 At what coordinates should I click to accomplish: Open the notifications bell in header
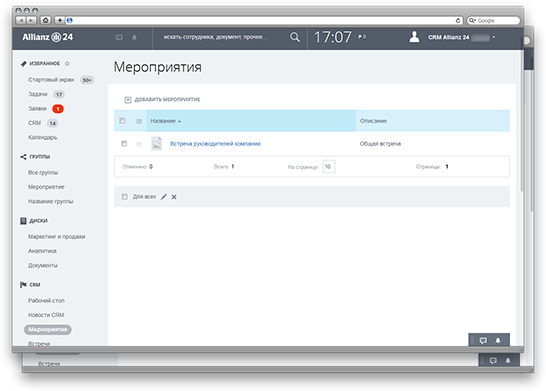(x=134, y=37)
